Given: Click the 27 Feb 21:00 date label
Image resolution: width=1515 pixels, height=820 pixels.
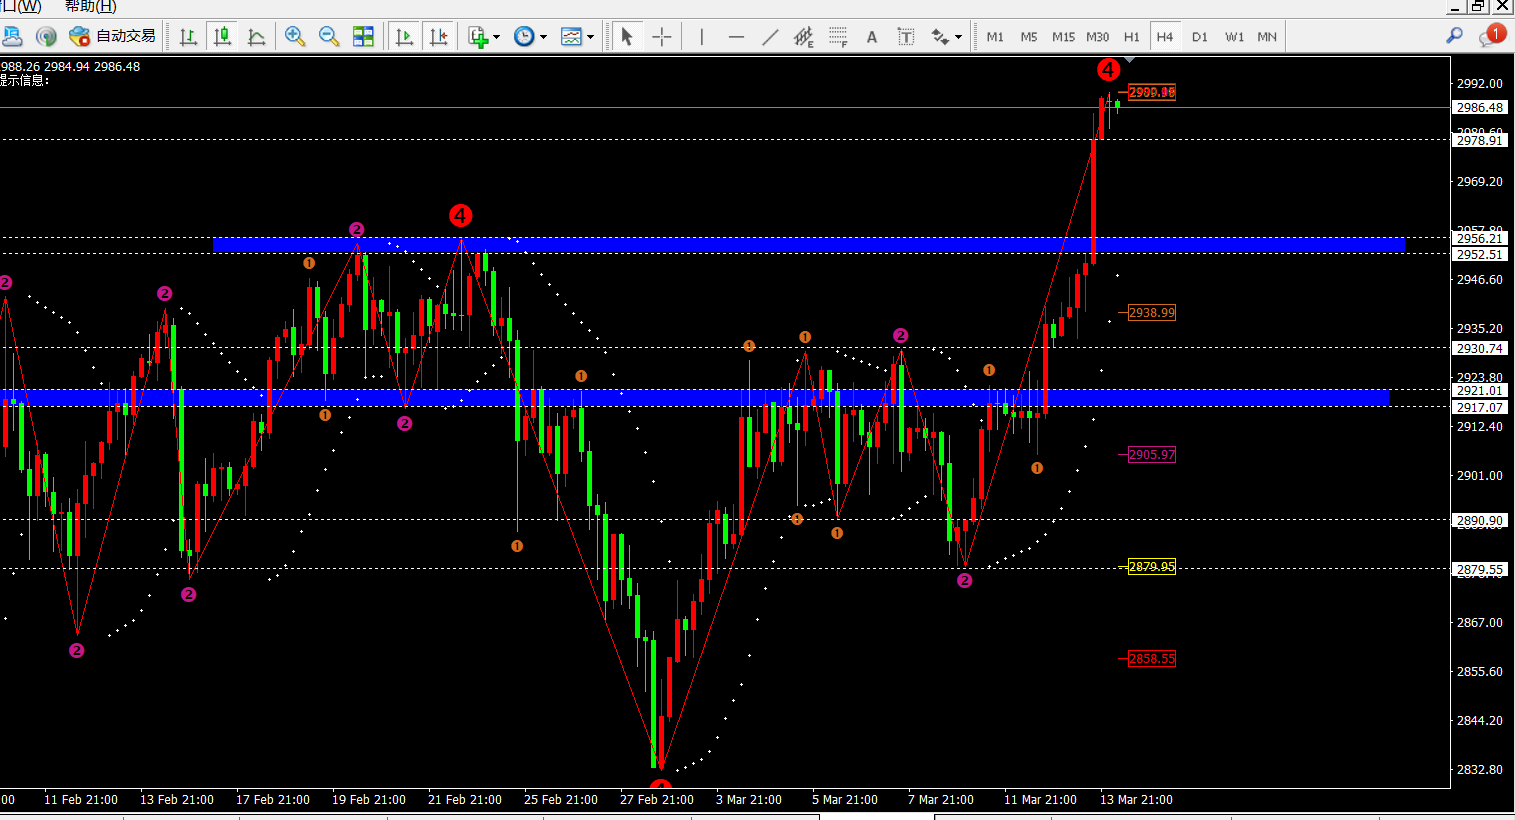Looking at the screenshot, I should point(657,800).
